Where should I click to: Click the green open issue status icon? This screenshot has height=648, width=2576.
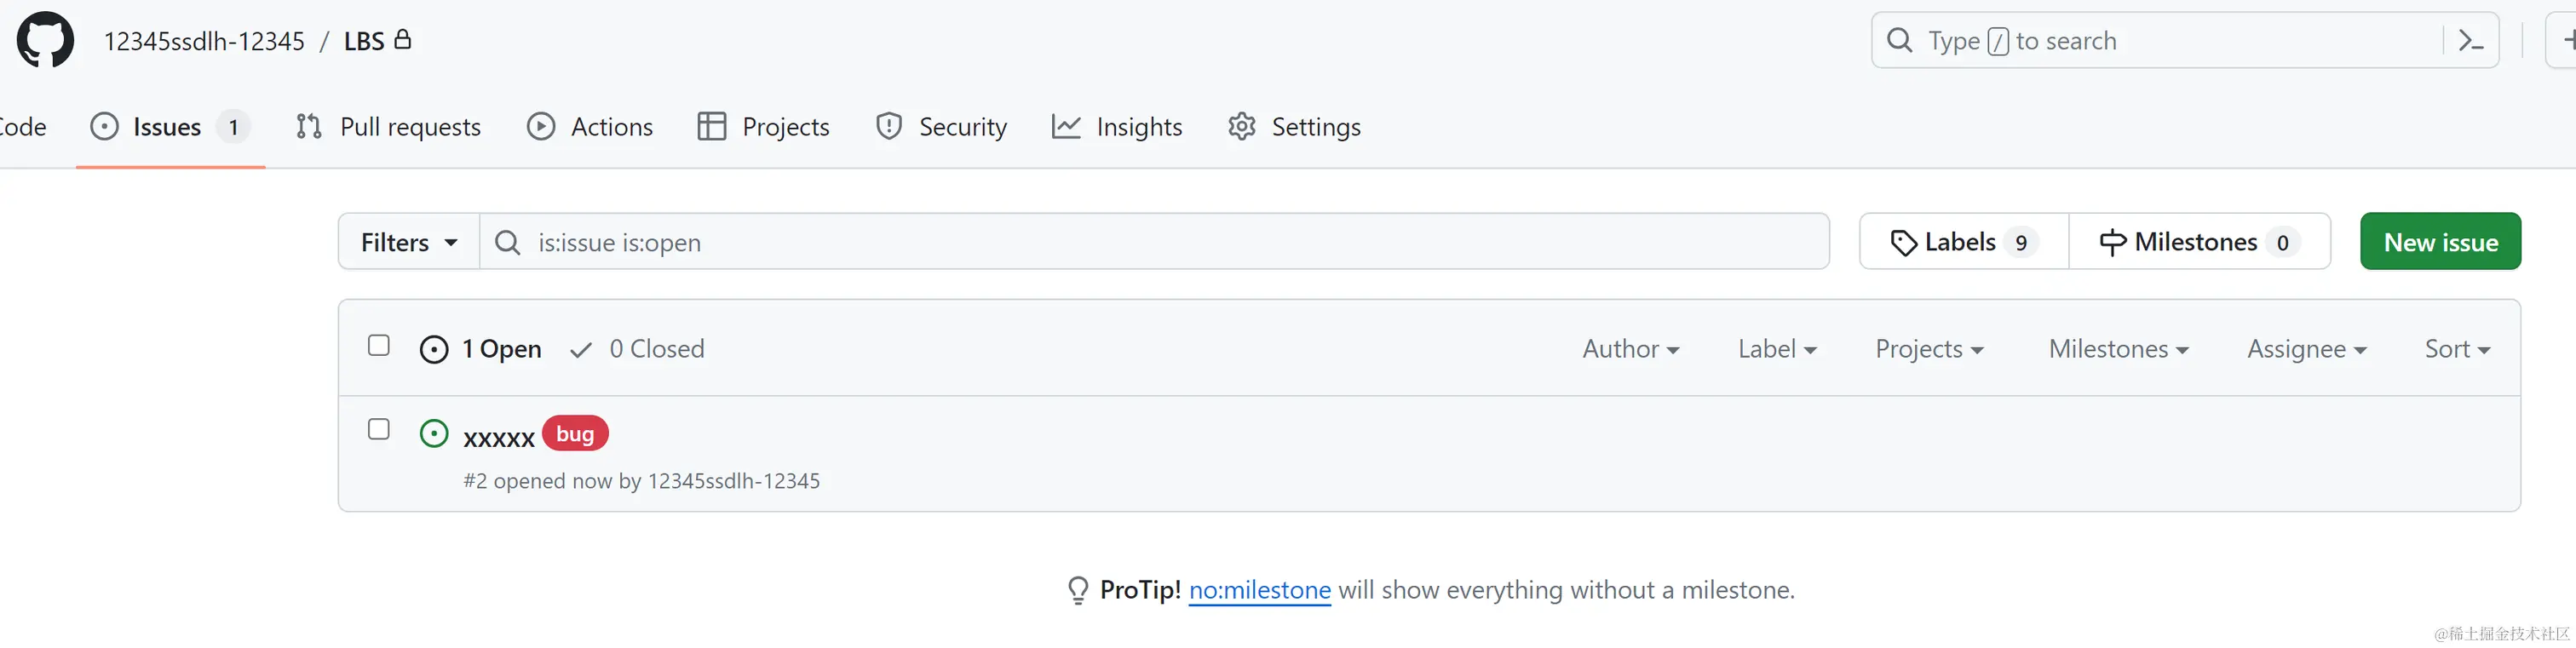(x=434, y=434)
